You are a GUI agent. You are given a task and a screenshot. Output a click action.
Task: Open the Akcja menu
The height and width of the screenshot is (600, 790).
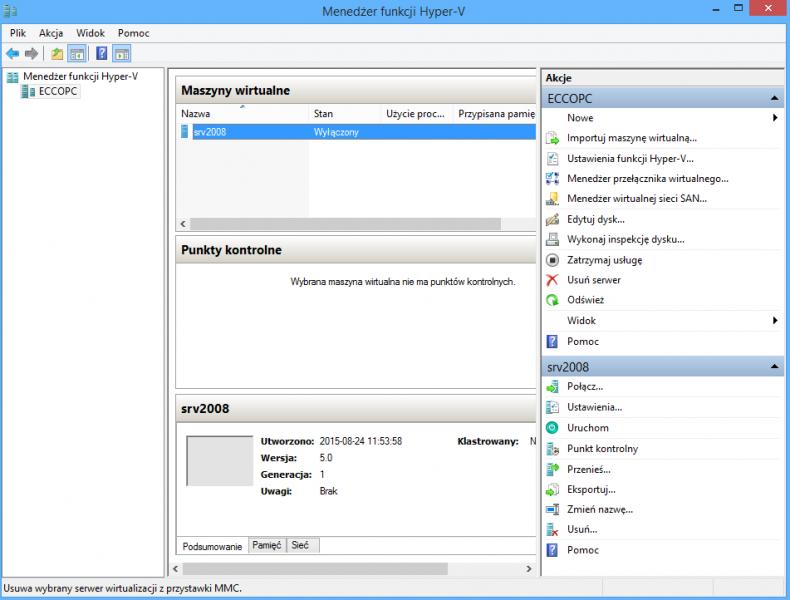pyautogui.click(x=51, y=33)
